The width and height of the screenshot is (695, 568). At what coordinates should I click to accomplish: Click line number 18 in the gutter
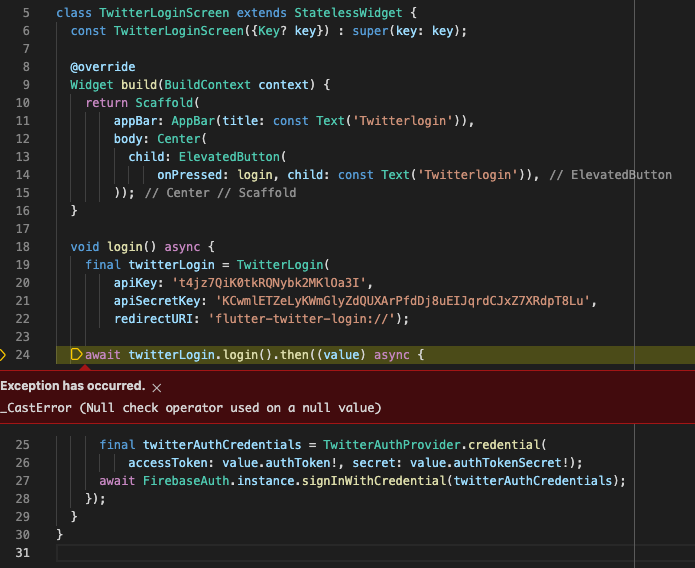point(22,247)
